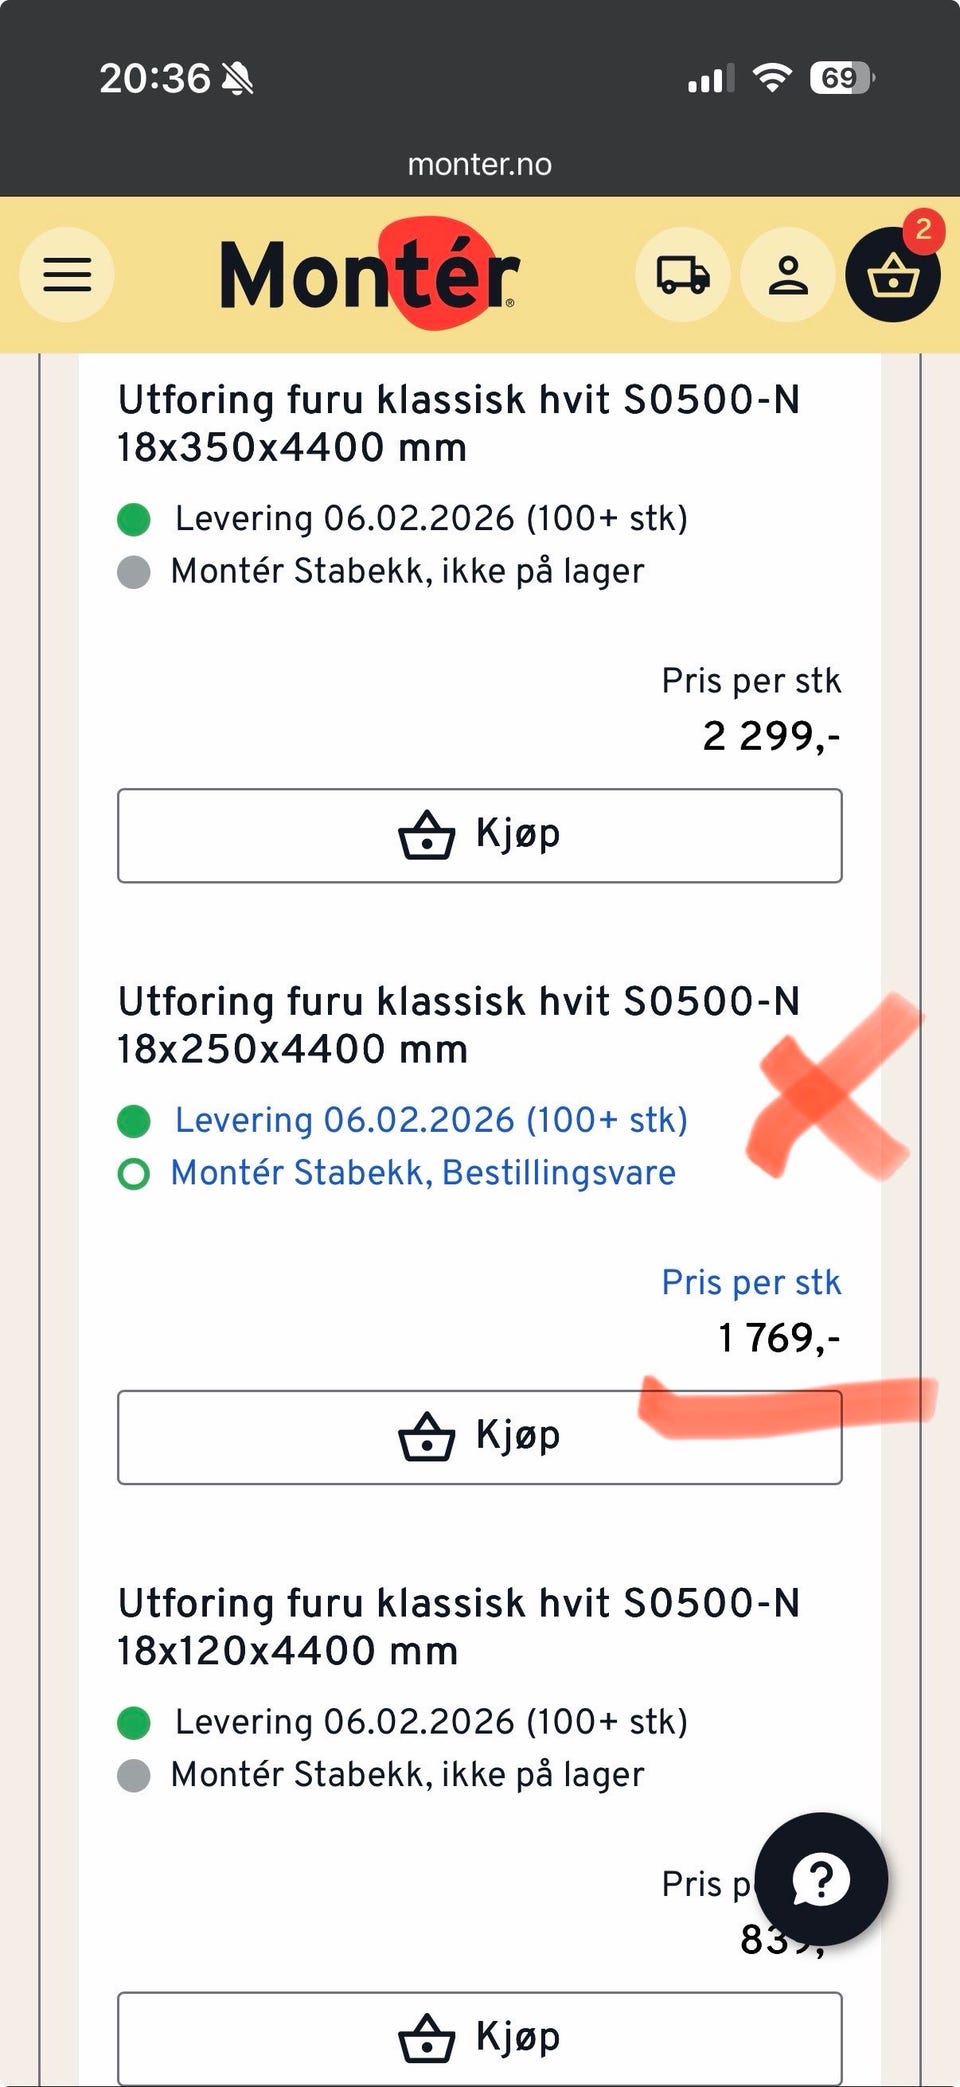Tap the 2 299,- price
Screen dimensions: 960x2087
tap(771, 736)
